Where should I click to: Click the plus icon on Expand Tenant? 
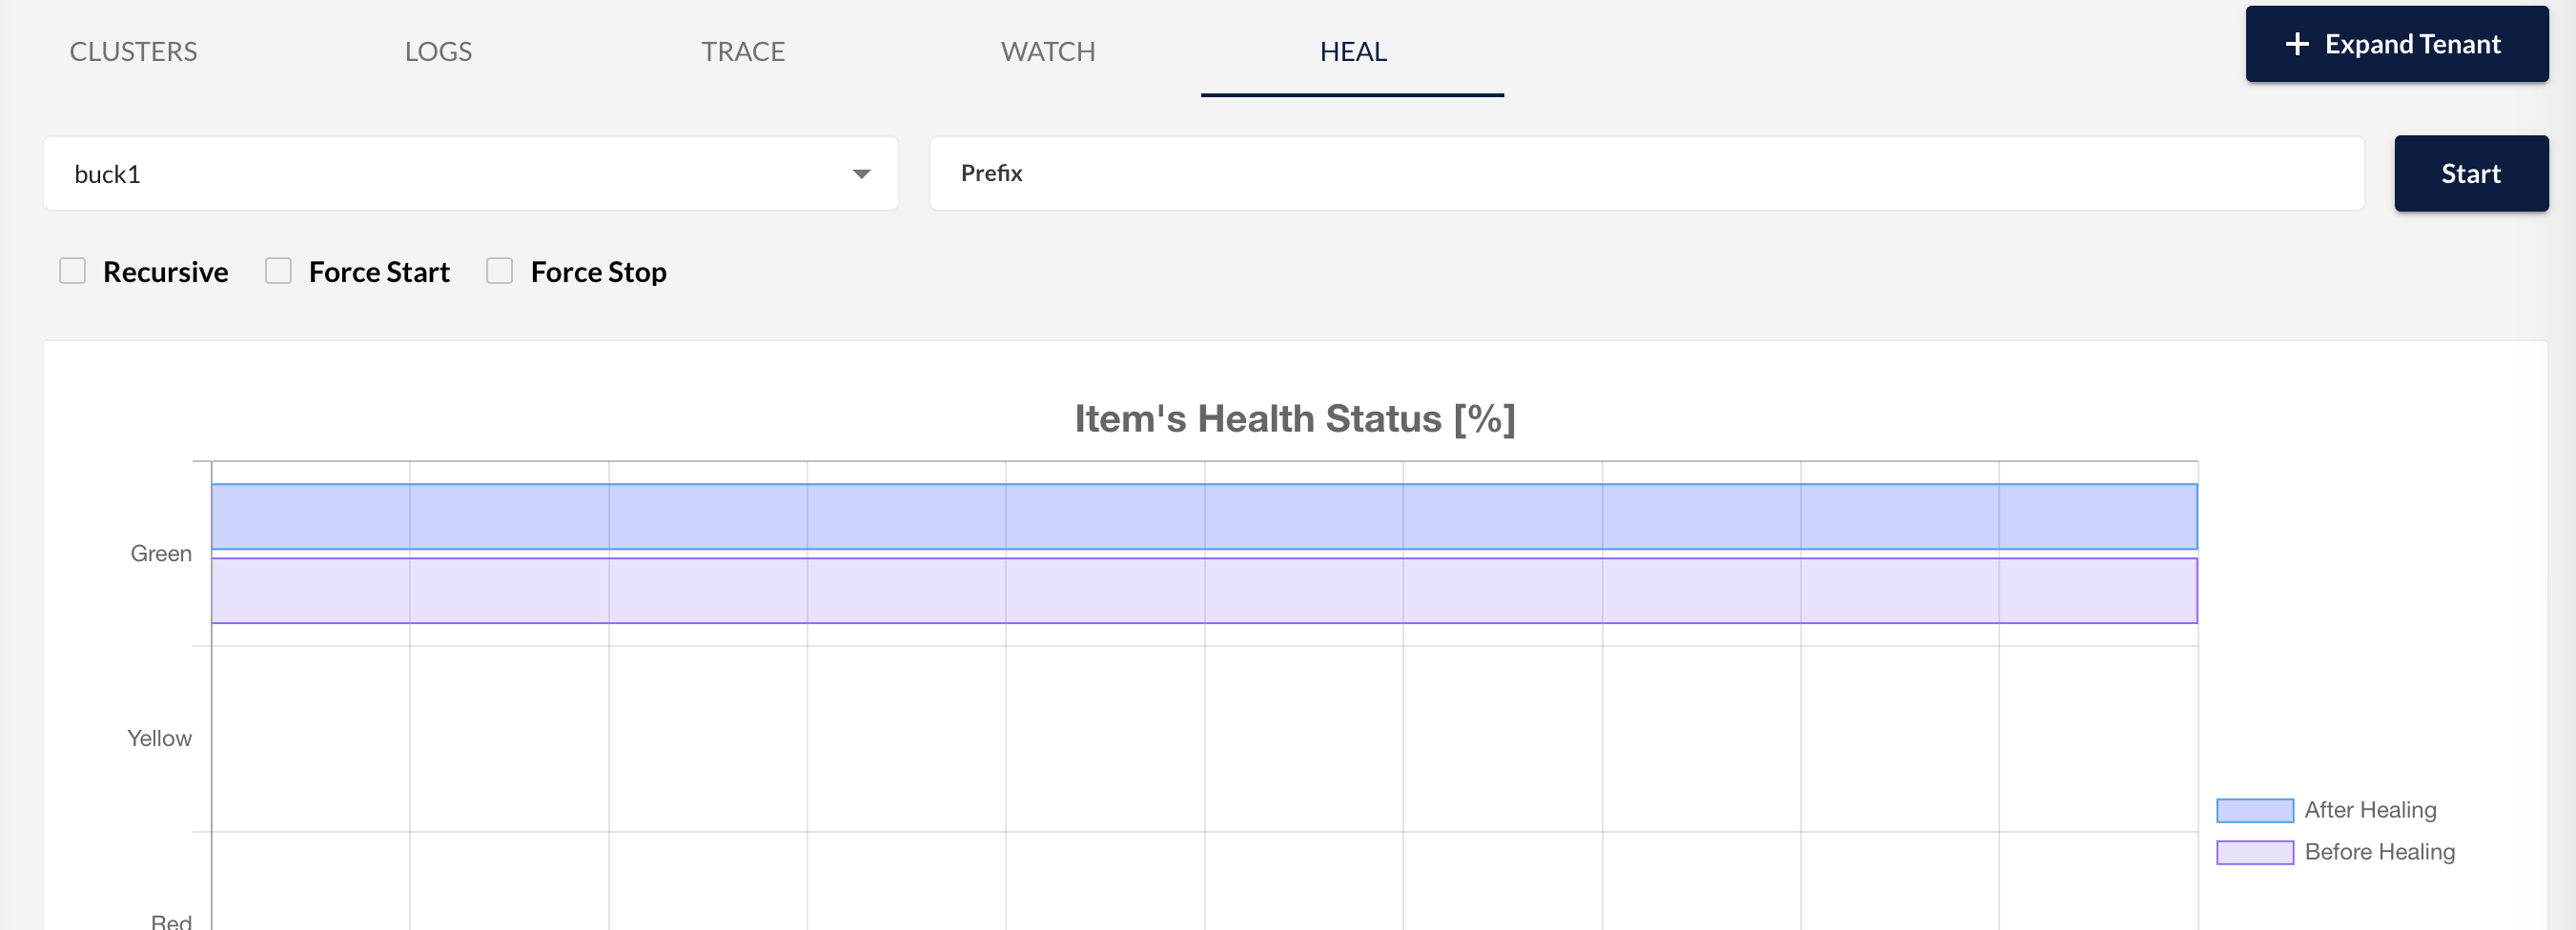(2297, 44)
